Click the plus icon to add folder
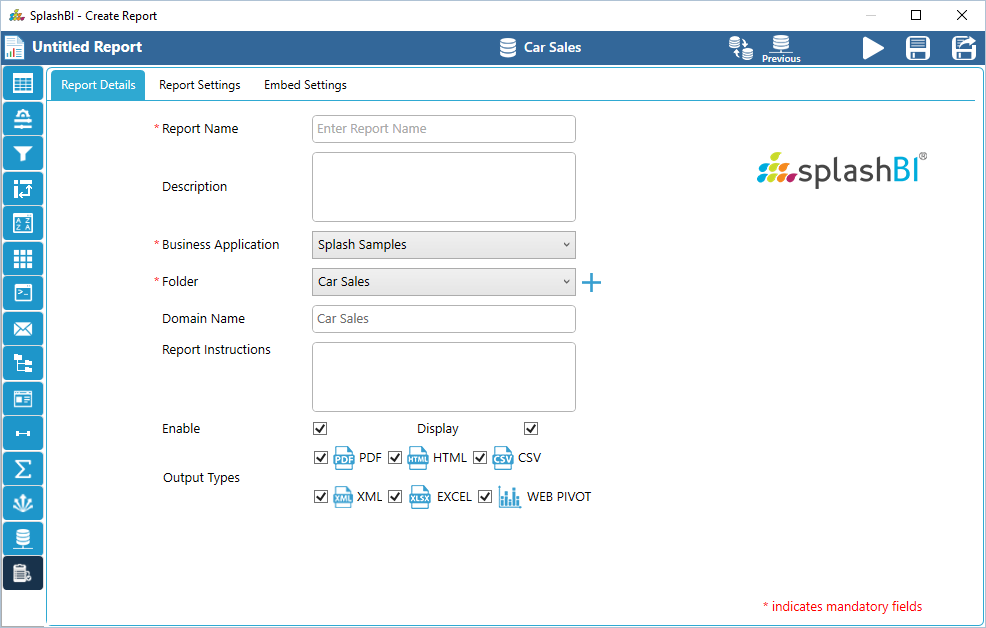Image resolution: width=986 pixels, height=628 pixels. click(592, 283)
